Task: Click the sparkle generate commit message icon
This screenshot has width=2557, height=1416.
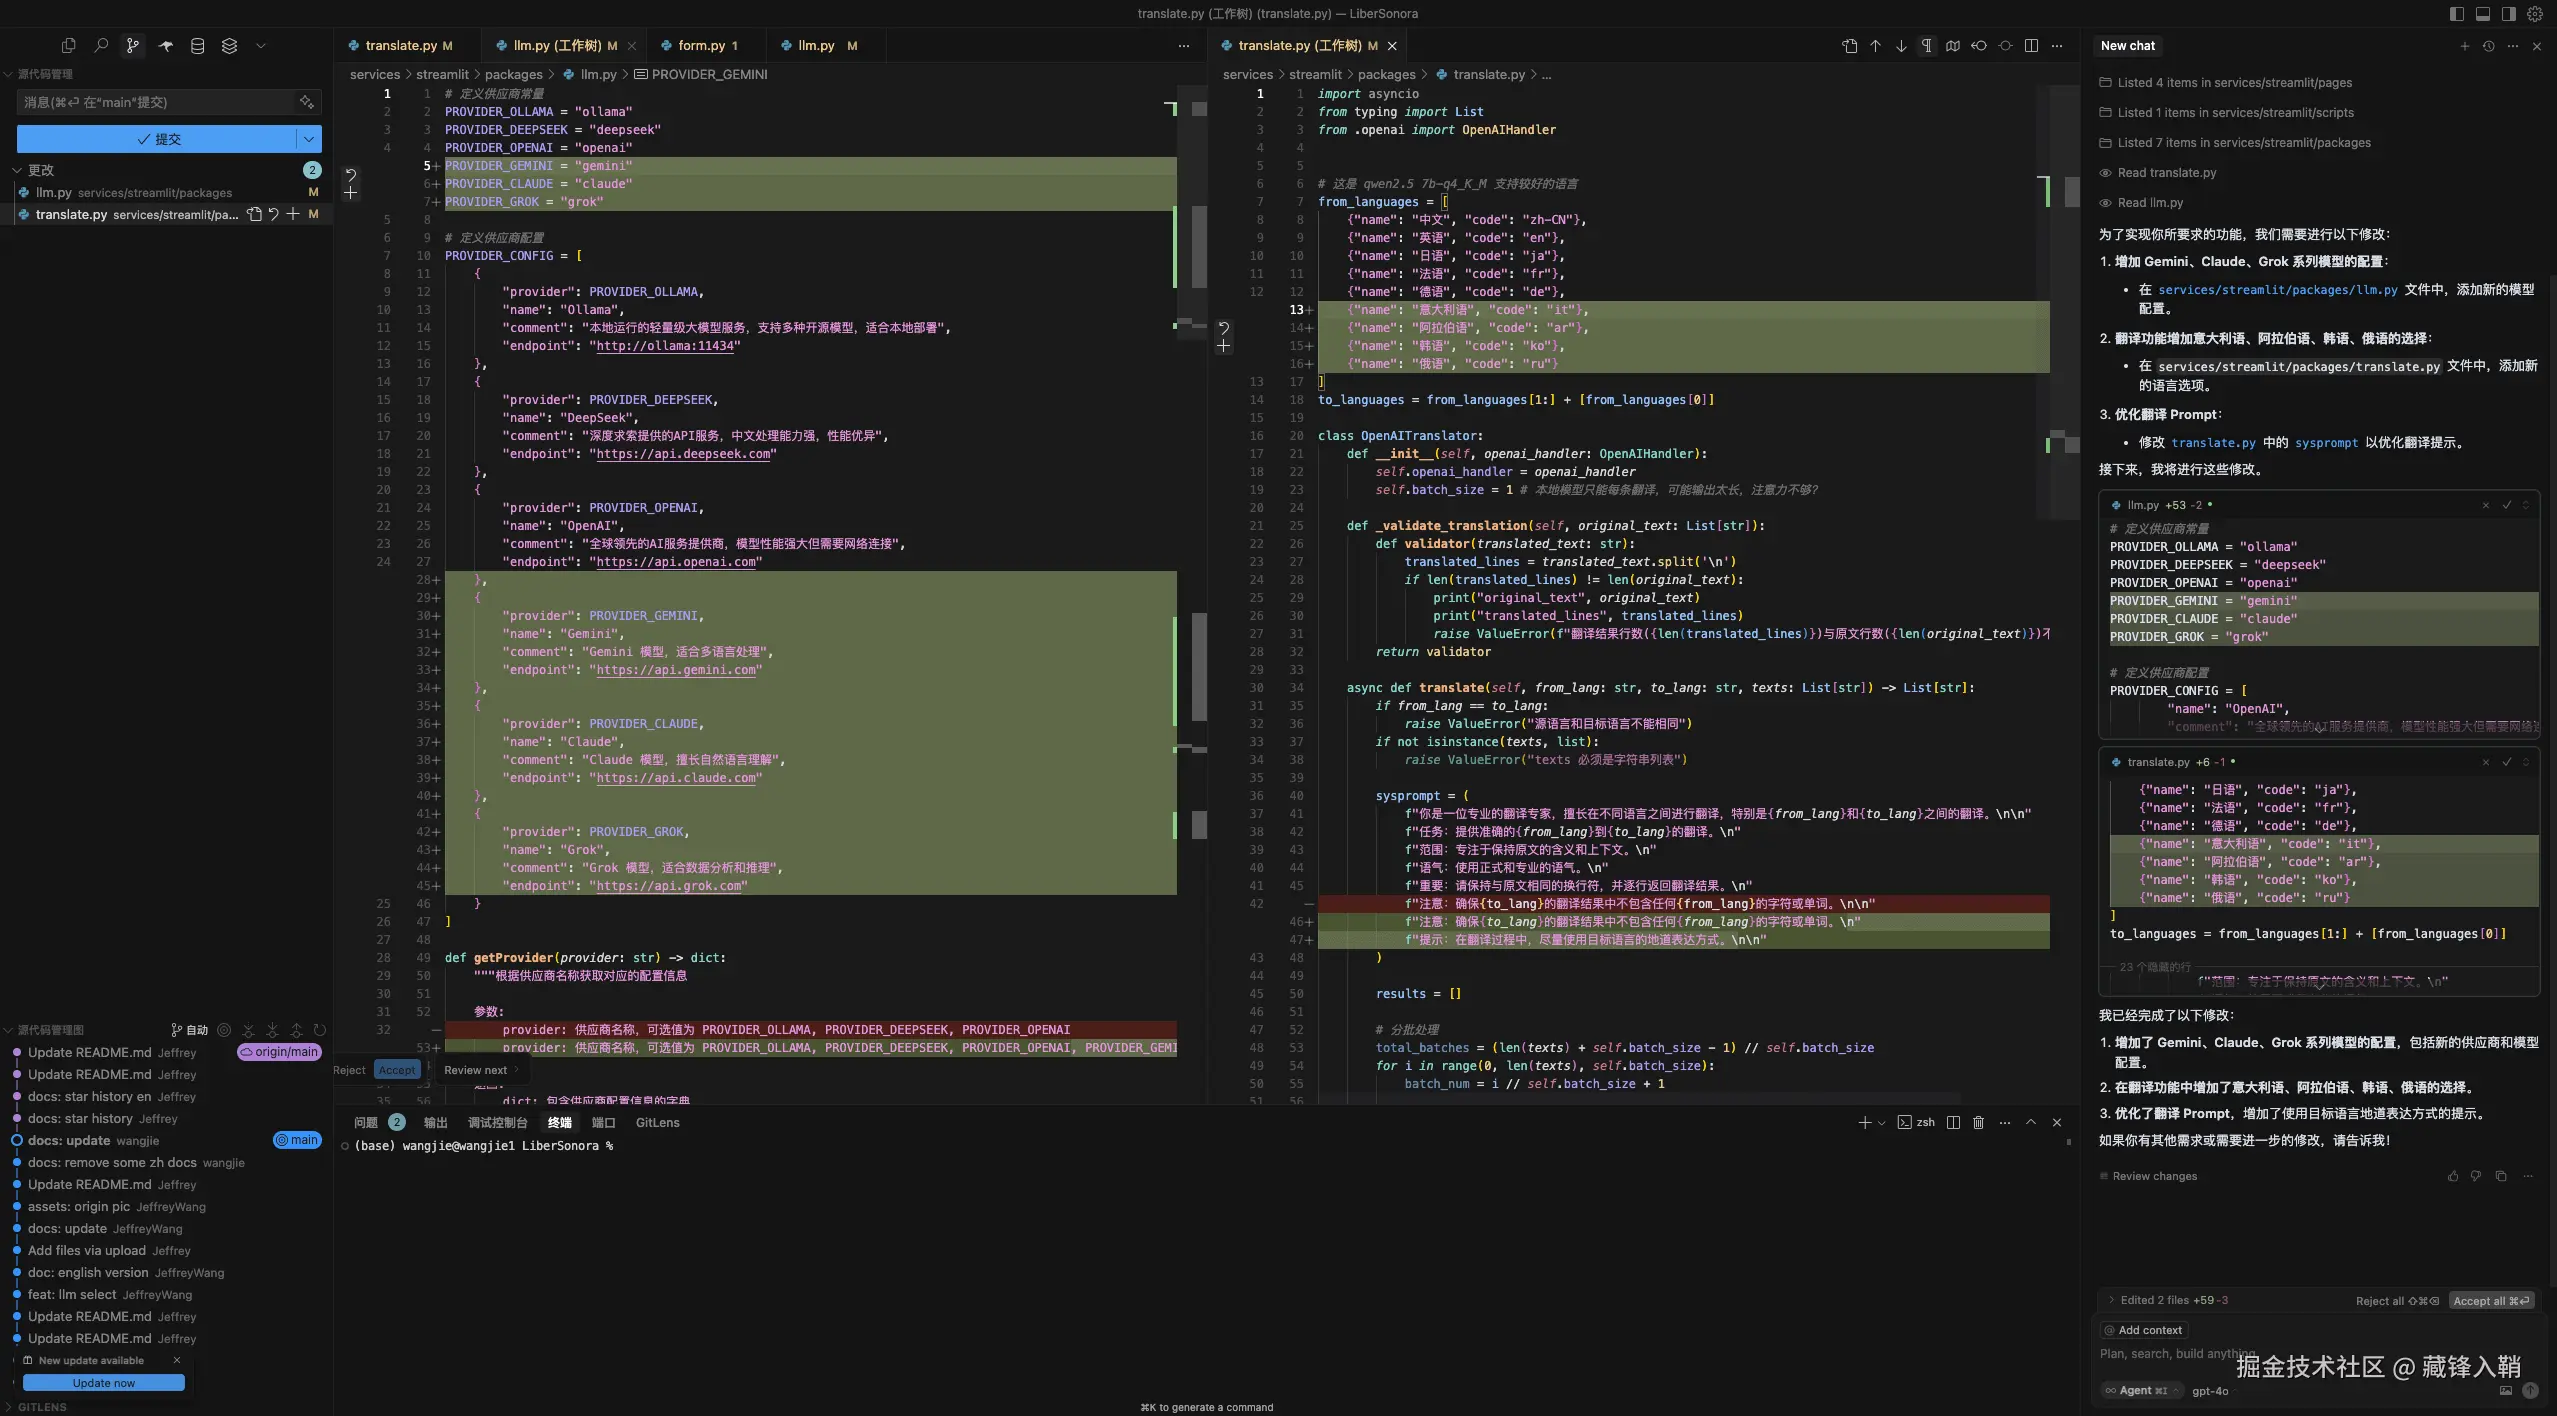Action: (307, 102)
